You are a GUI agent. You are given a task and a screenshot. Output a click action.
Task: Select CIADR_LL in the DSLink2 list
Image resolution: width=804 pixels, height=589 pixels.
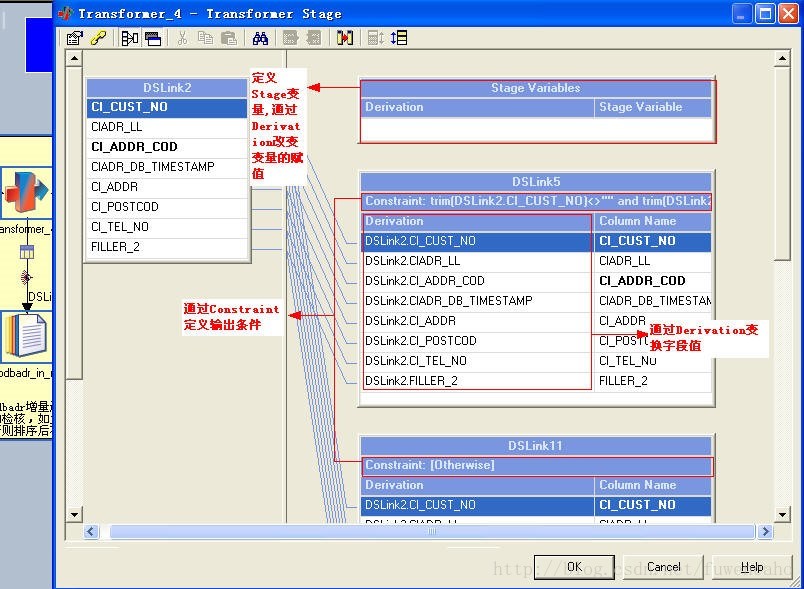tap(167, 127)
